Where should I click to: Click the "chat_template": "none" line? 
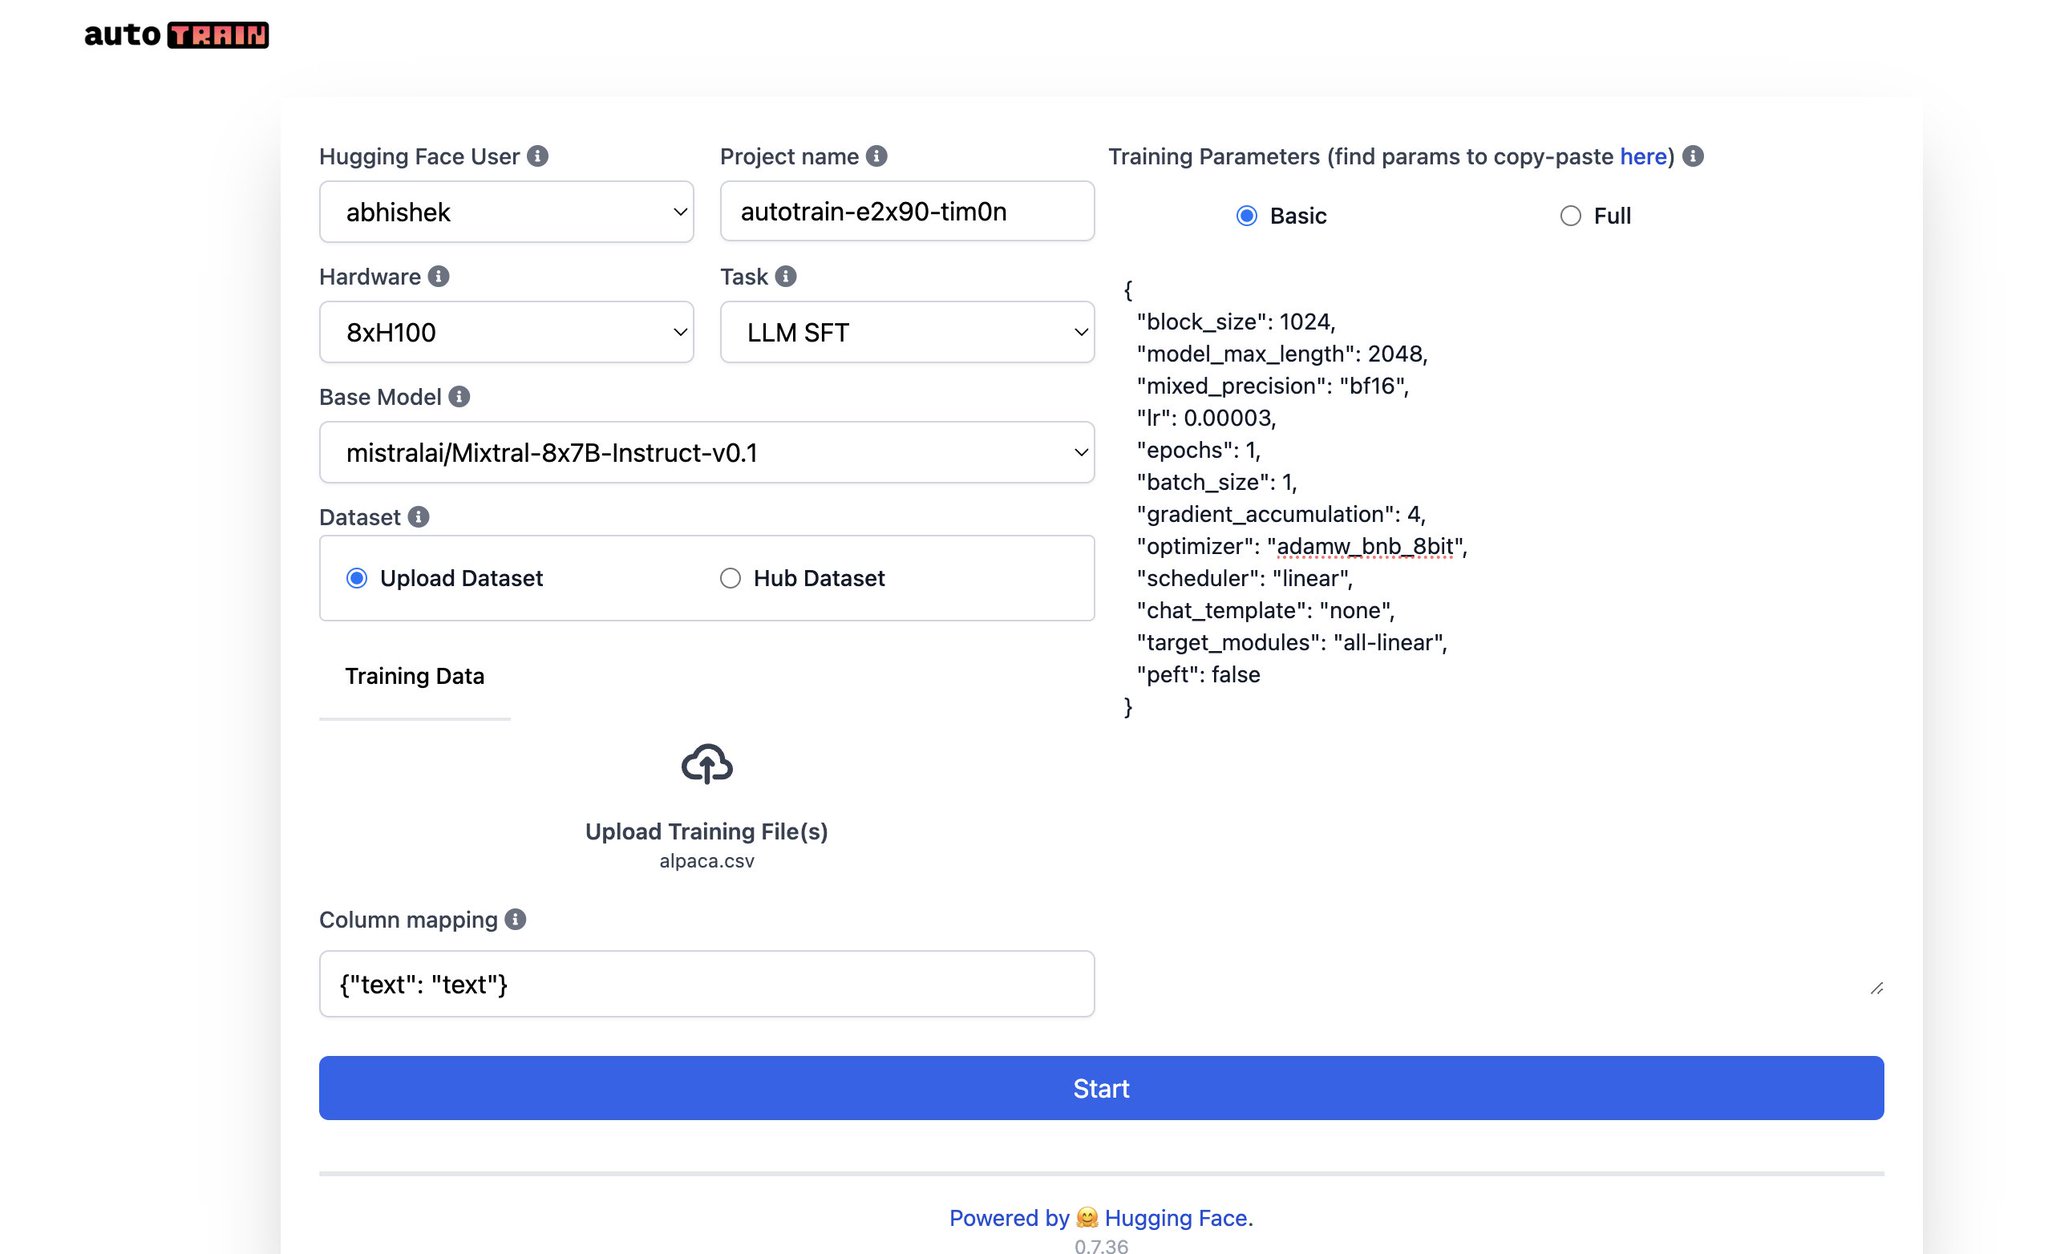[1265, 610]
